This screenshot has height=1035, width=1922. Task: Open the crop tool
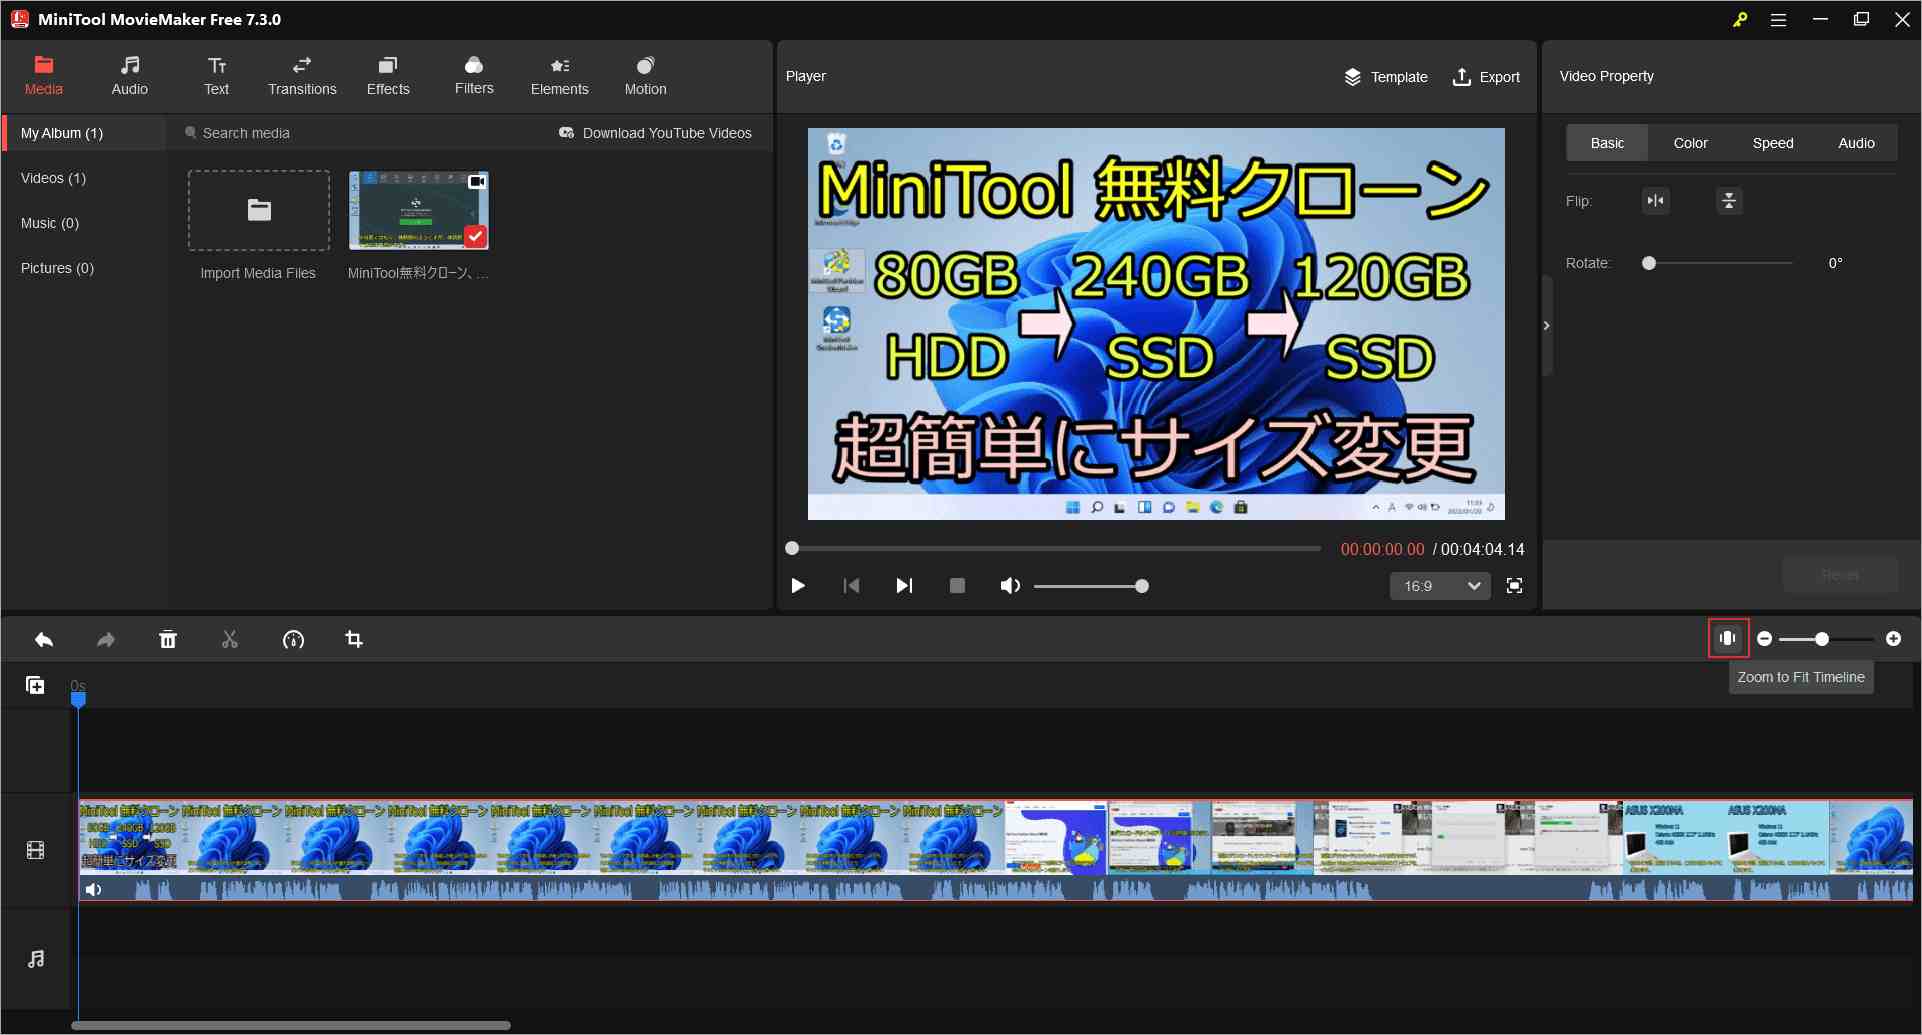click(354, 640)
